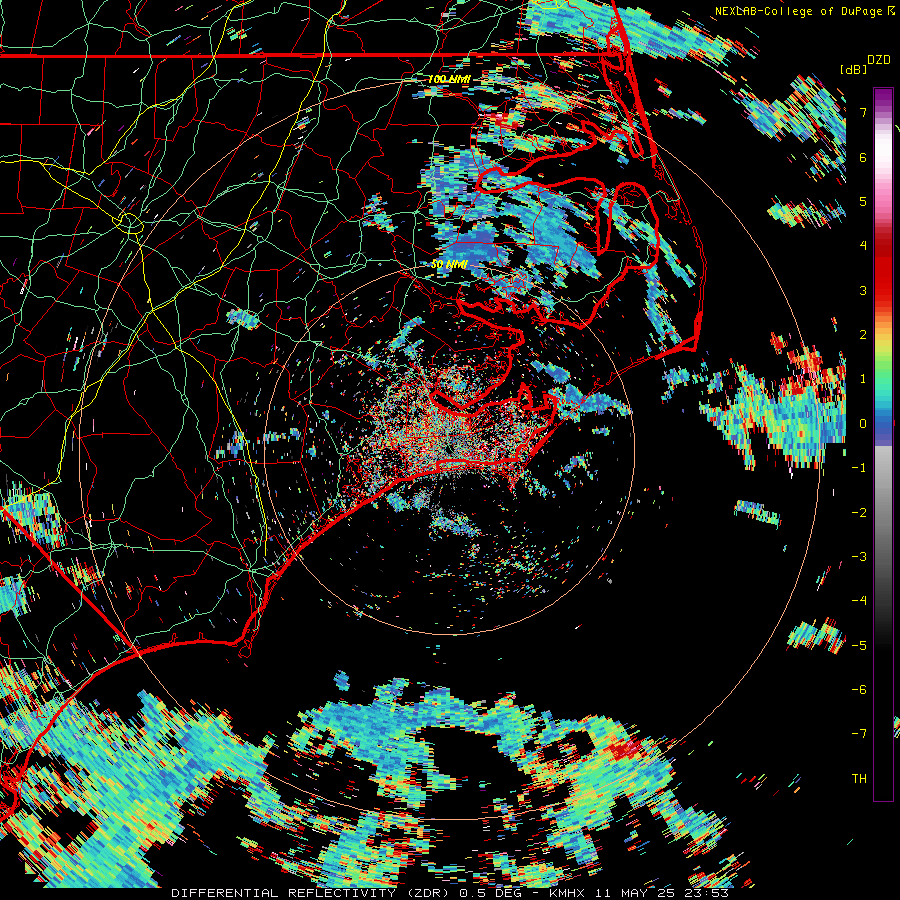This screenshot has height=900, width=900.
Task: Click the [dB] unit label
Action: point(853,69)
